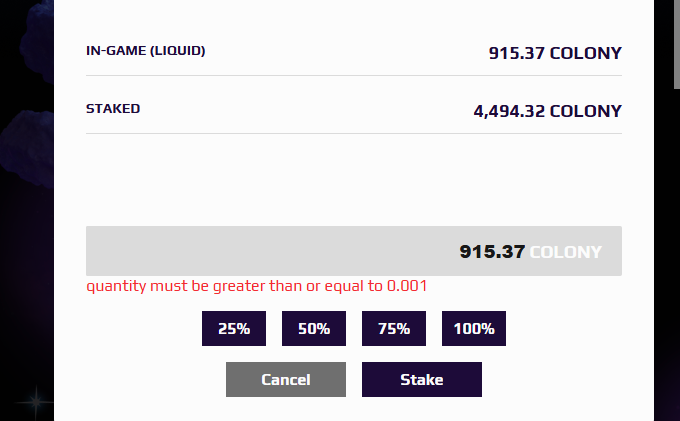Click empty dialog area above the input
This screenshot has width=680, height=421.
(x=354, y=180)
